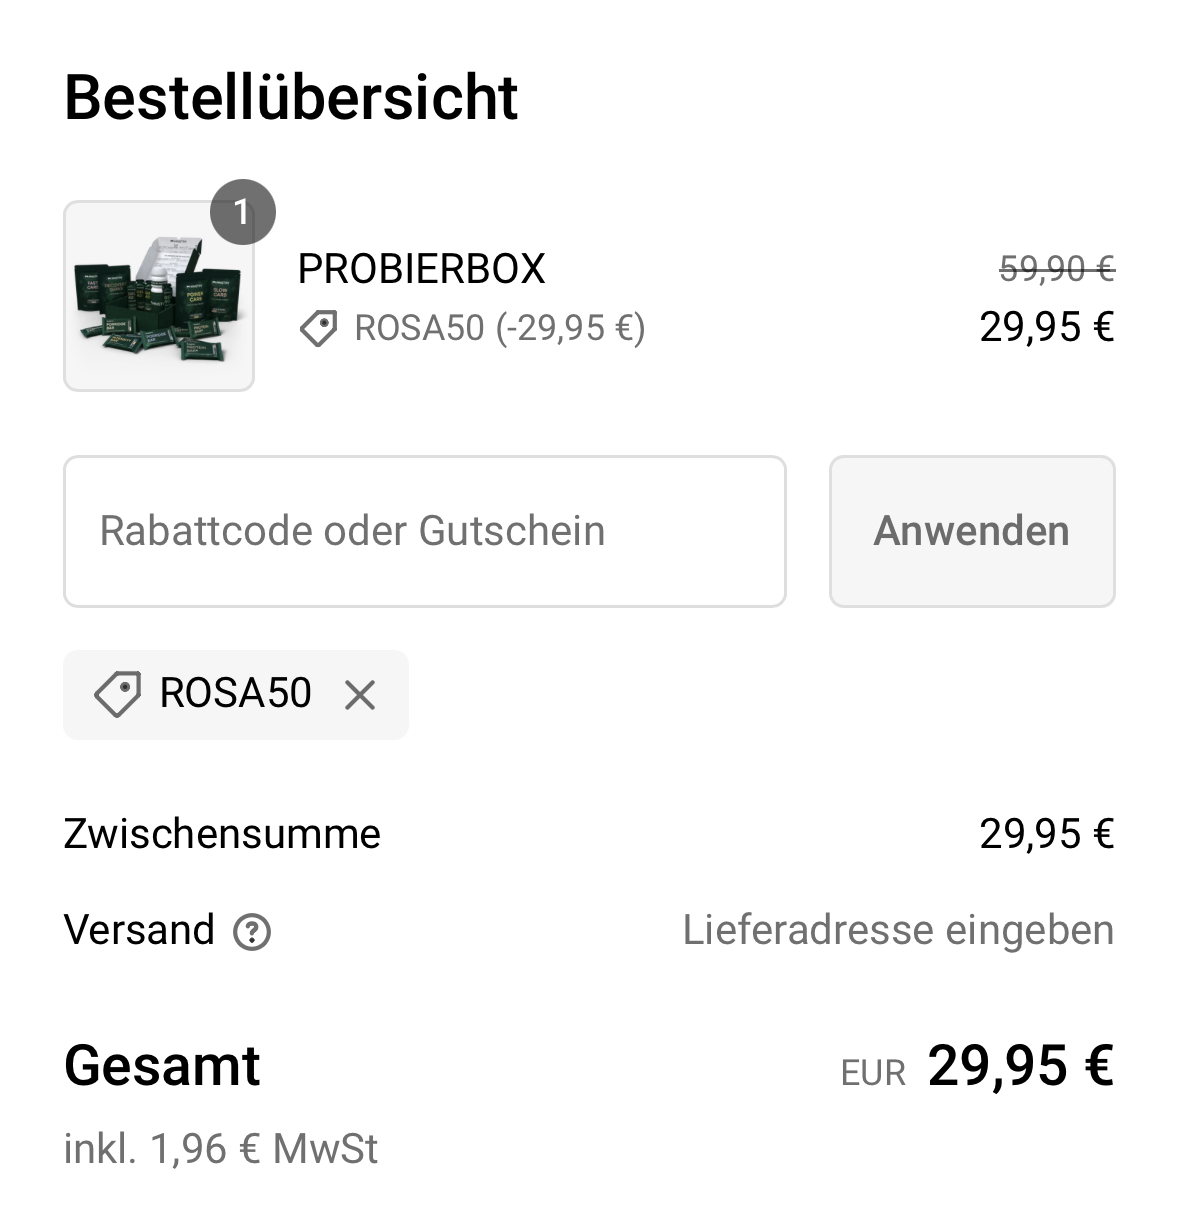Screen dimensions: 1179x1209
Task: Focus the Rabattcode oder Gutschein field
Action: pyautogui.click(x=424, y=531)
